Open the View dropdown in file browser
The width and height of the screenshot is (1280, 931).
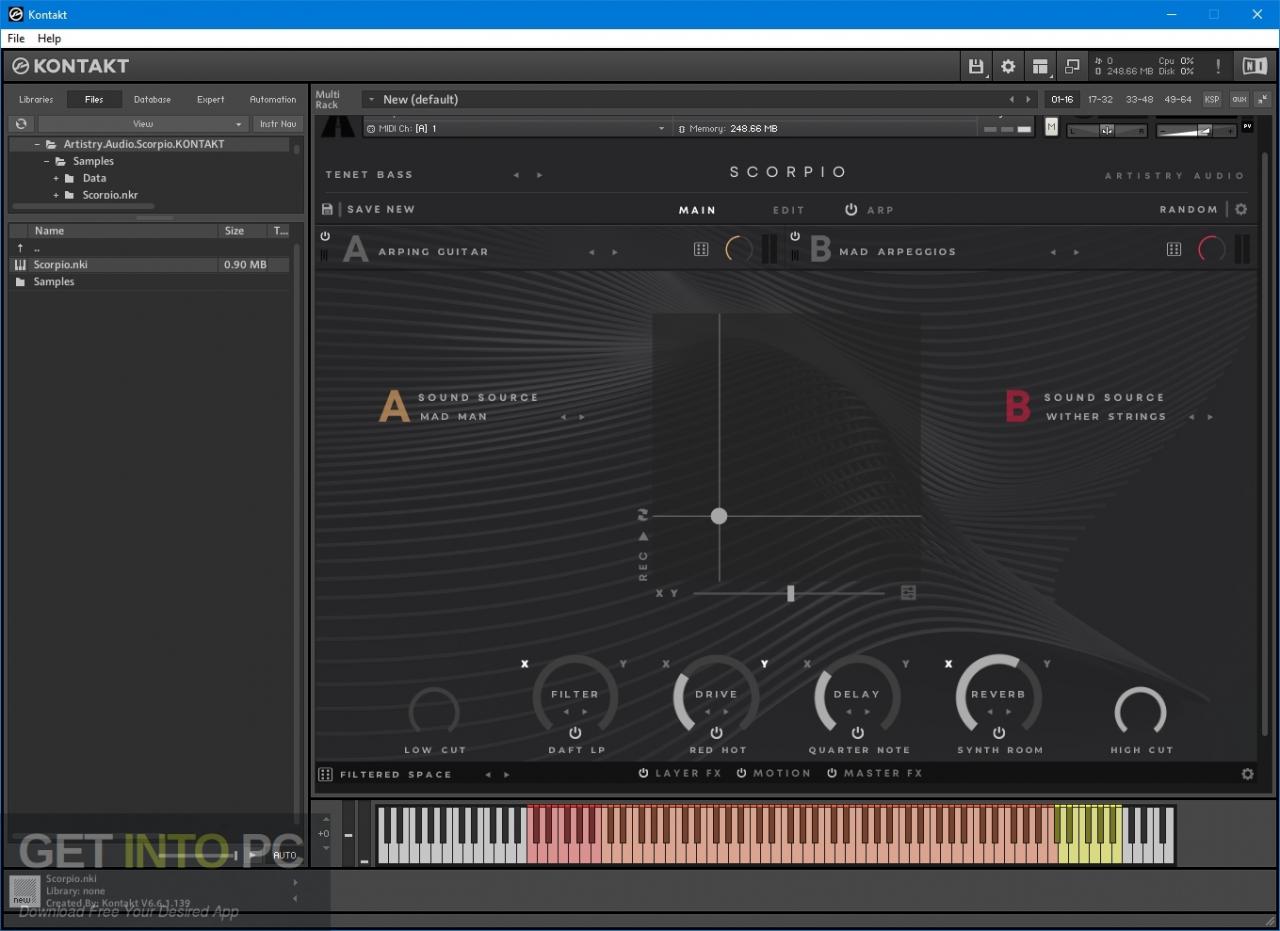[x=143, y=124]
